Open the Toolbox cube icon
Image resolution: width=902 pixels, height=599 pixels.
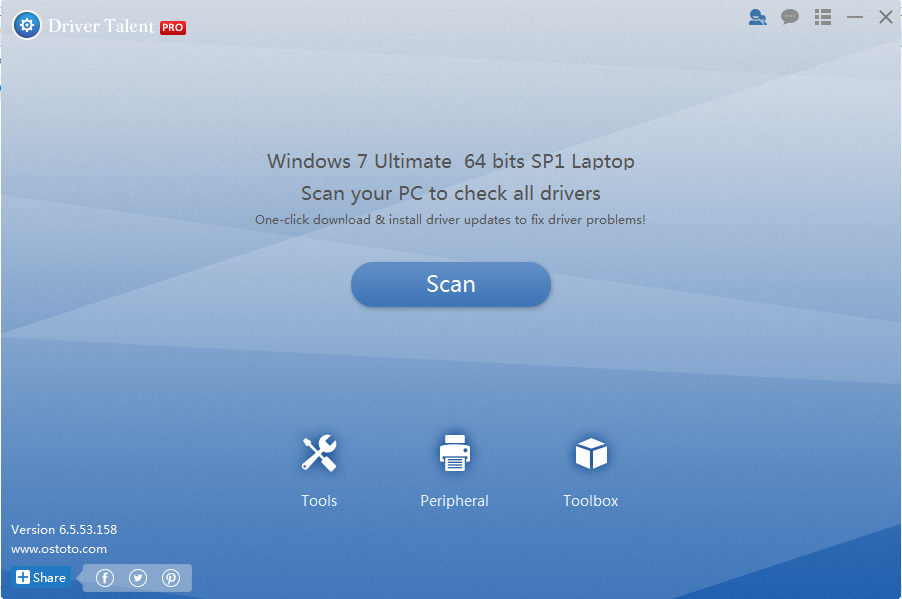[591, 453]
